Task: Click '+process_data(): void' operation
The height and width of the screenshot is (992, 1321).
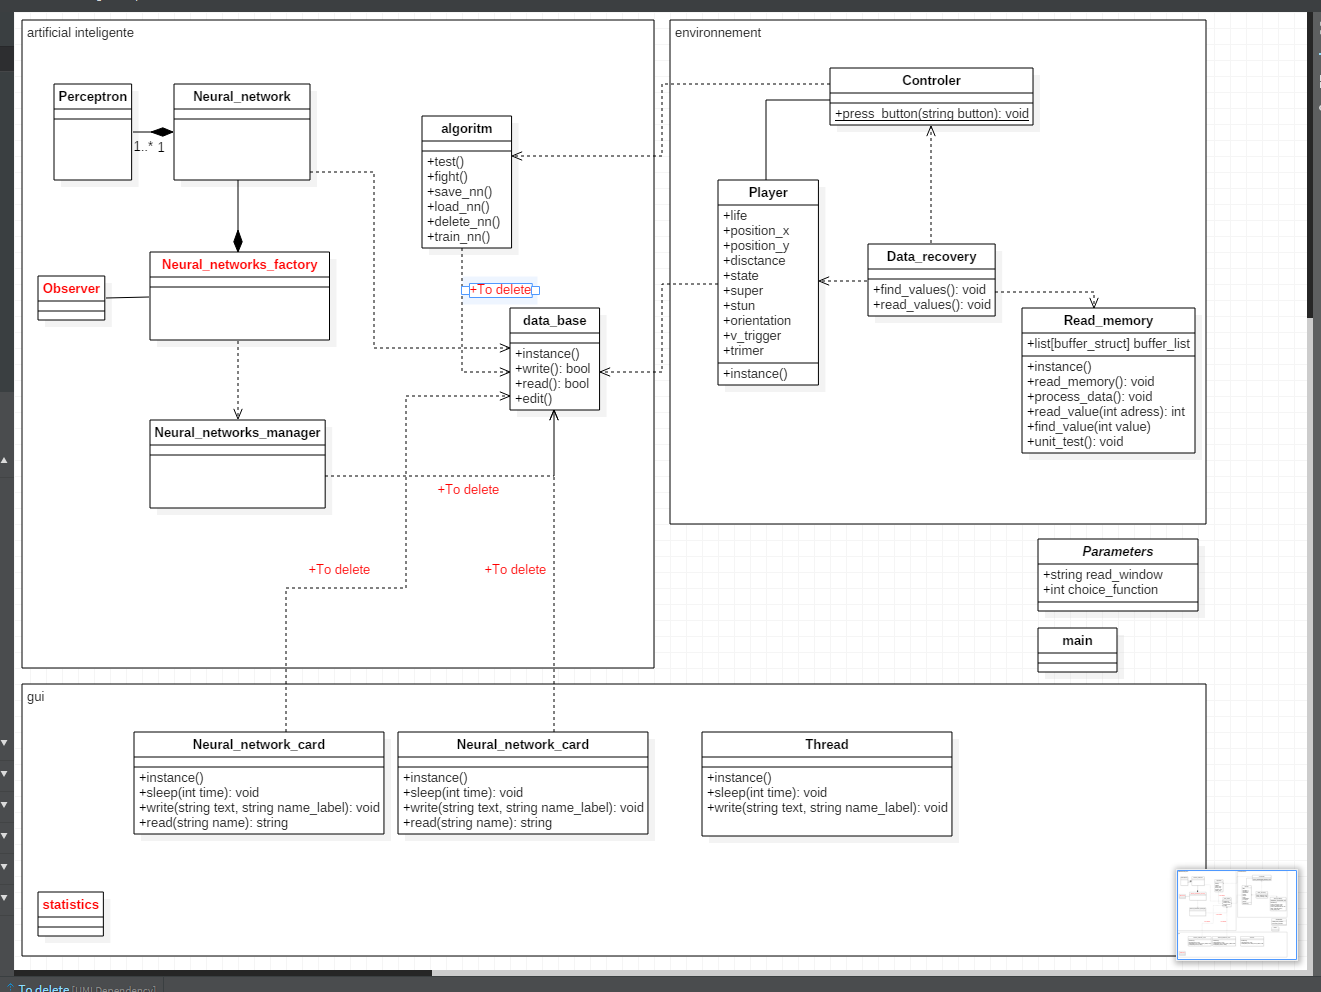Action: point(1090,397)
